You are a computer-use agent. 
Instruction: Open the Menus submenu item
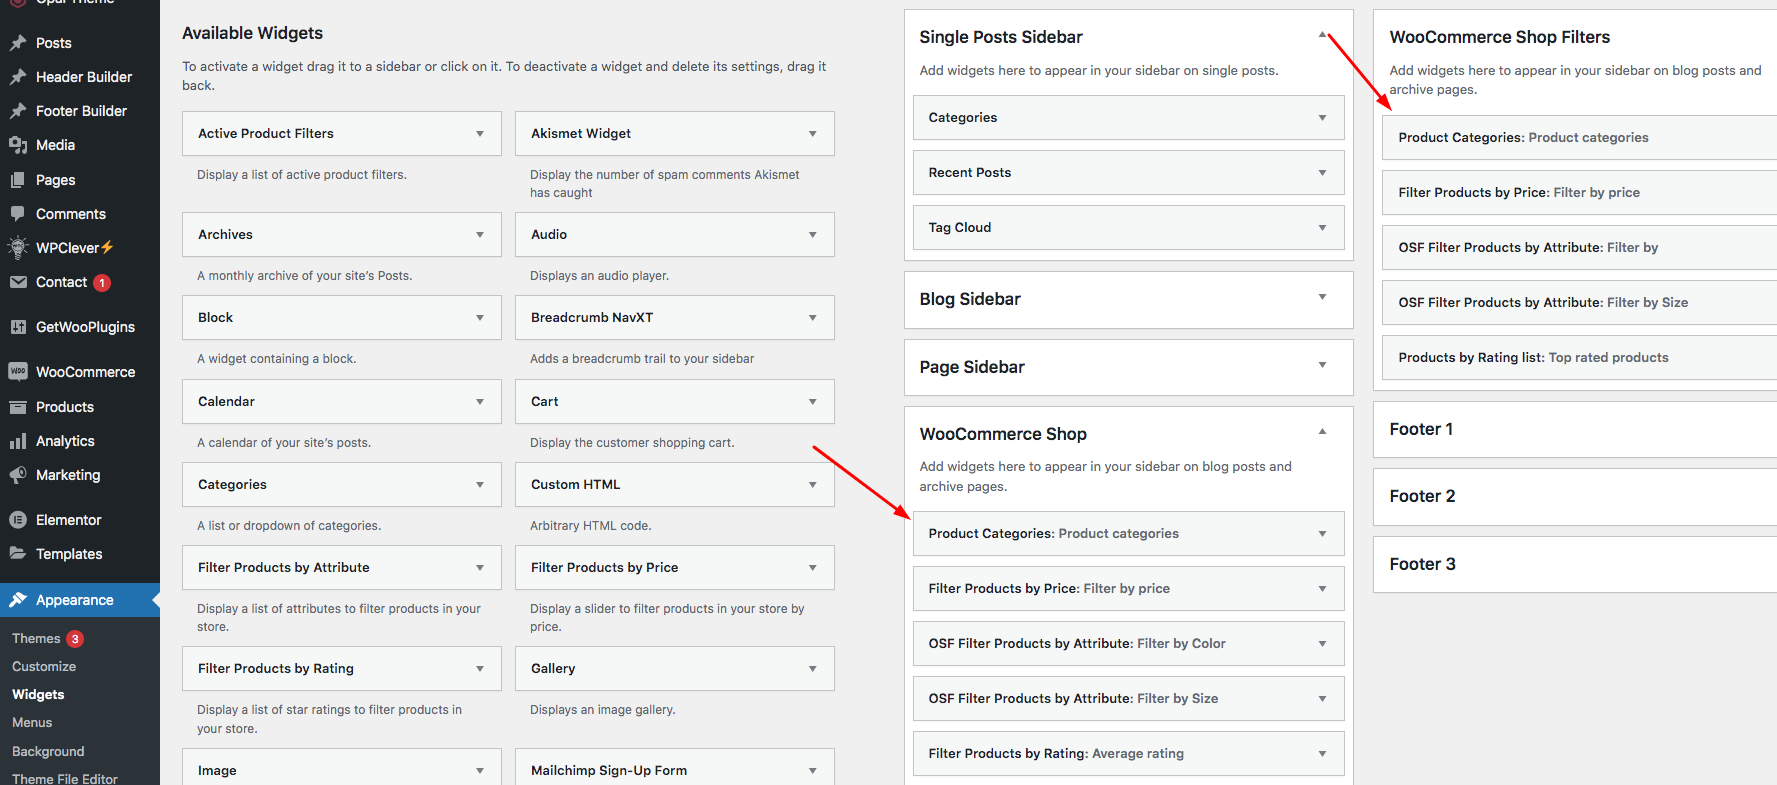click(x=32, y=723)
